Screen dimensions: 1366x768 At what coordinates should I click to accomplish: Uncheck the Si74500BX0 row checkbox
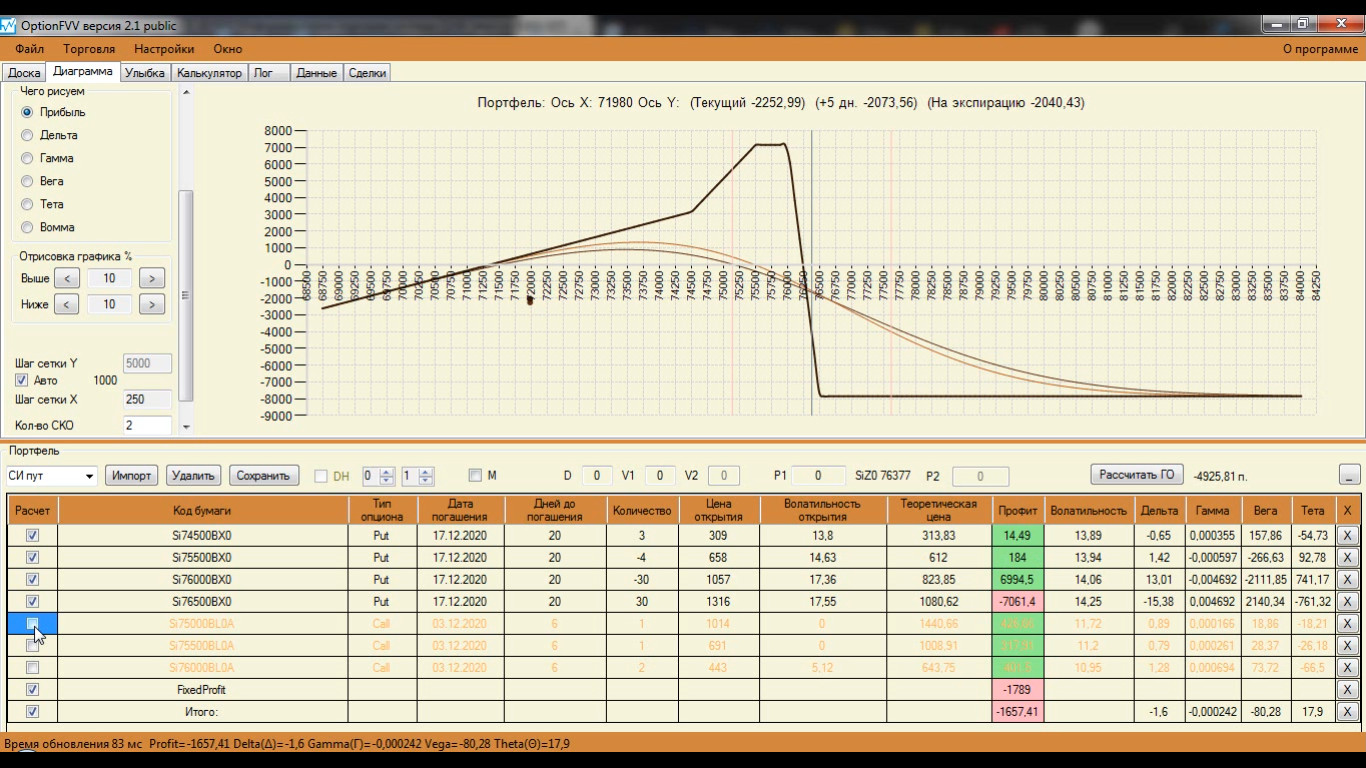point(32,536)
